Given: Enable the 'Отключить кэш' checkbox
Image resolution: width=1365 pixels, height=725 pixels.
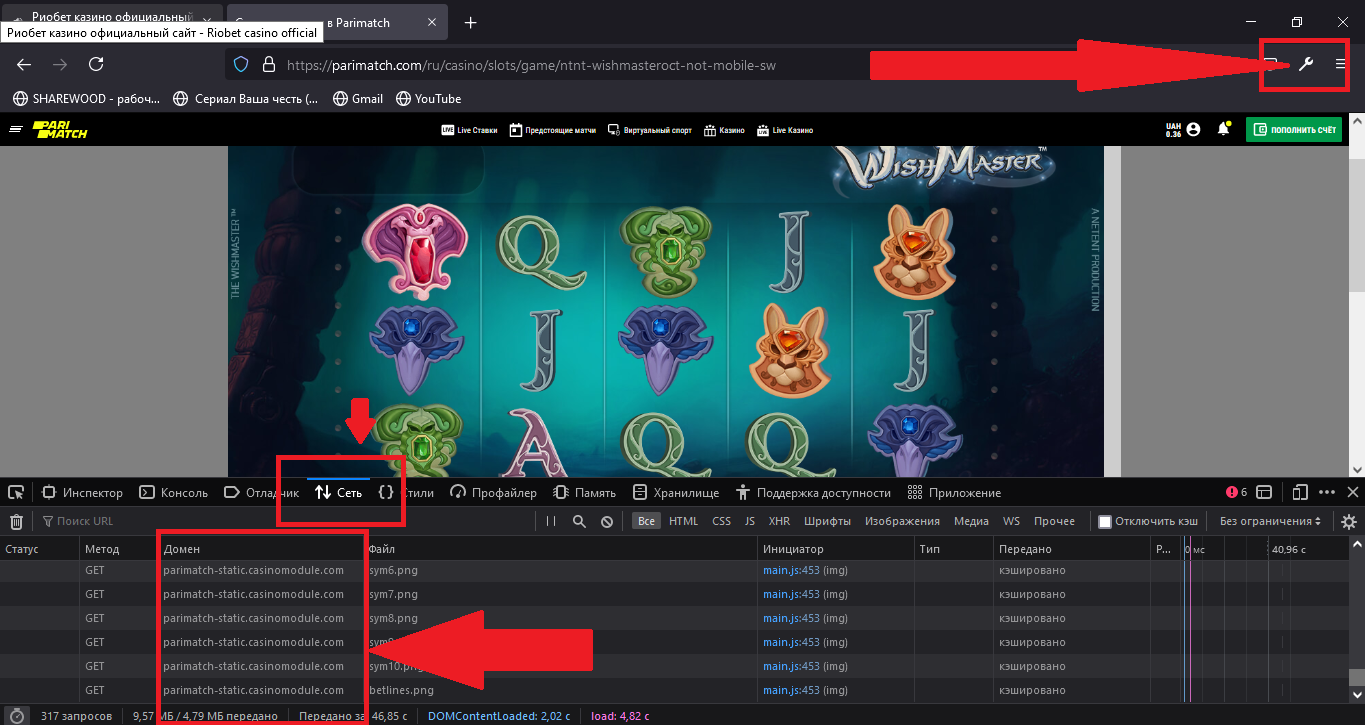Looking at the screenshot, I should 1105,521.
